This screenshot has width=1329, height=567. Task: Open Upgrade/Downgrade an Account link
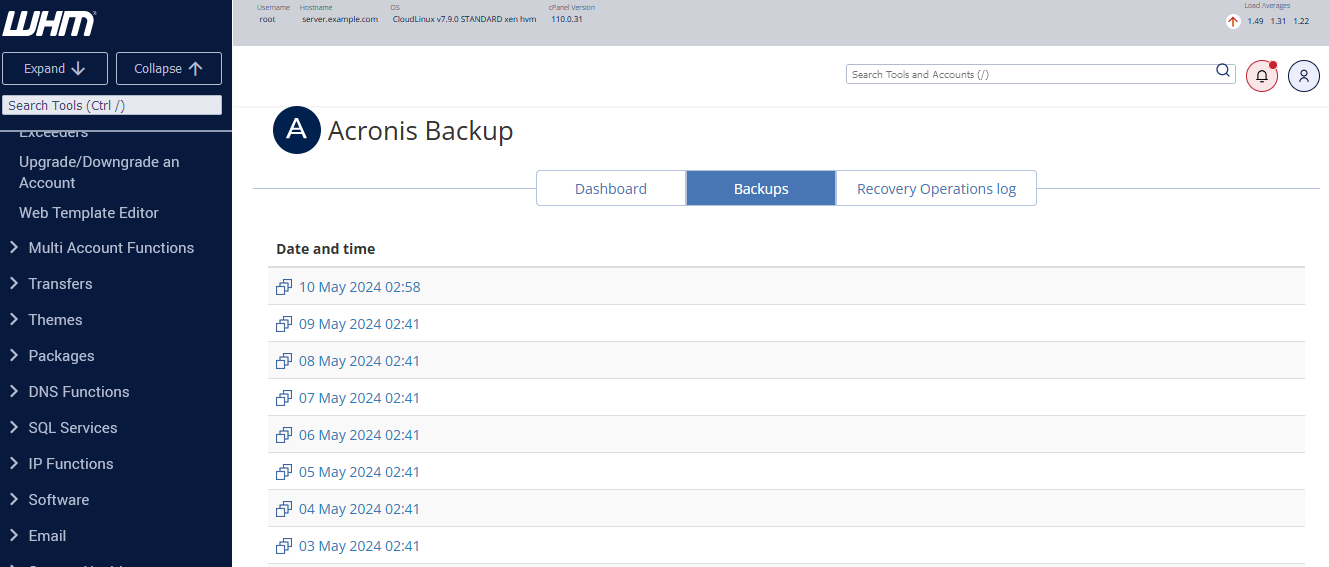pos(99,172)
